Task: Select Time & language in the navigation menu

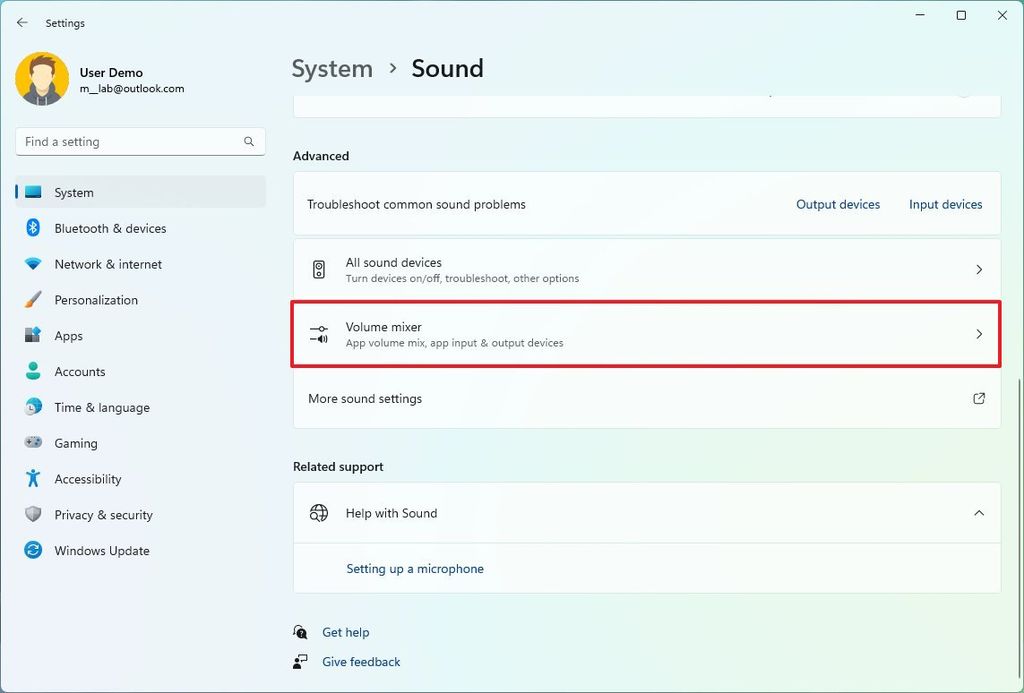Action: pyautogui.click(x=33, y=407)
